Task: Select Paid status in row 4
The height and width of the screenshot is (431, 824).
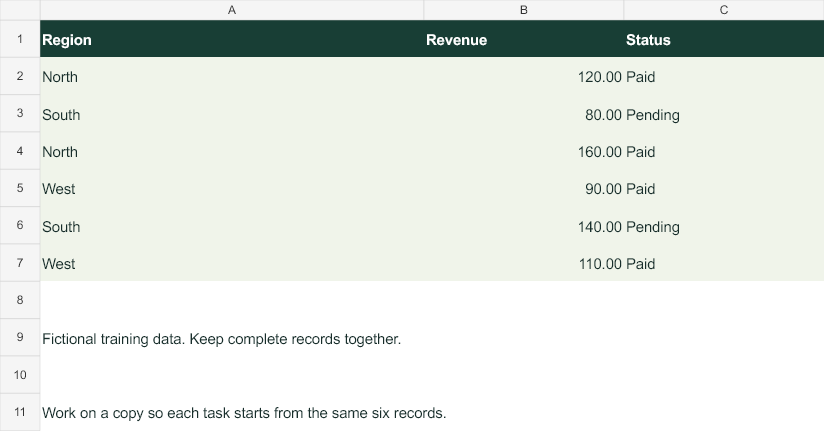Action: pyautogui.click(x=724, y=151)
